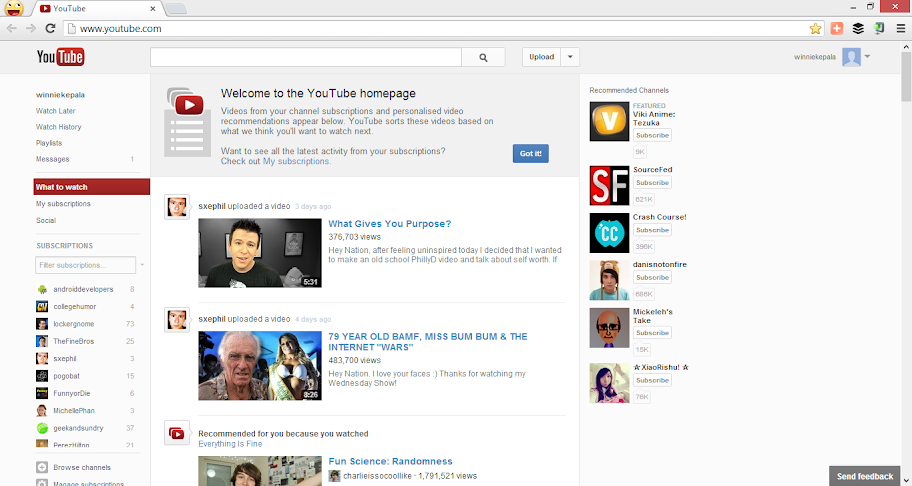The height and width of the screenshot is (486, 912).
Task: Open collegehumor subscription icon
Action: click(x=42, y=307)
